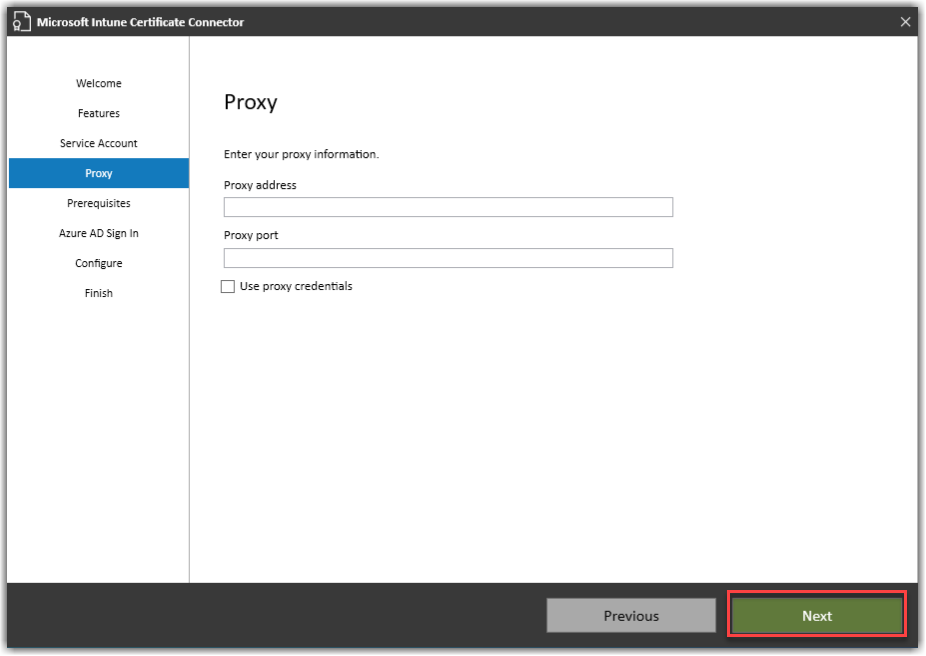The height and width of the screenshot is (656, 926).
Task: Click the 'Use proxy credentials' label text
Action: click(296, 286)
